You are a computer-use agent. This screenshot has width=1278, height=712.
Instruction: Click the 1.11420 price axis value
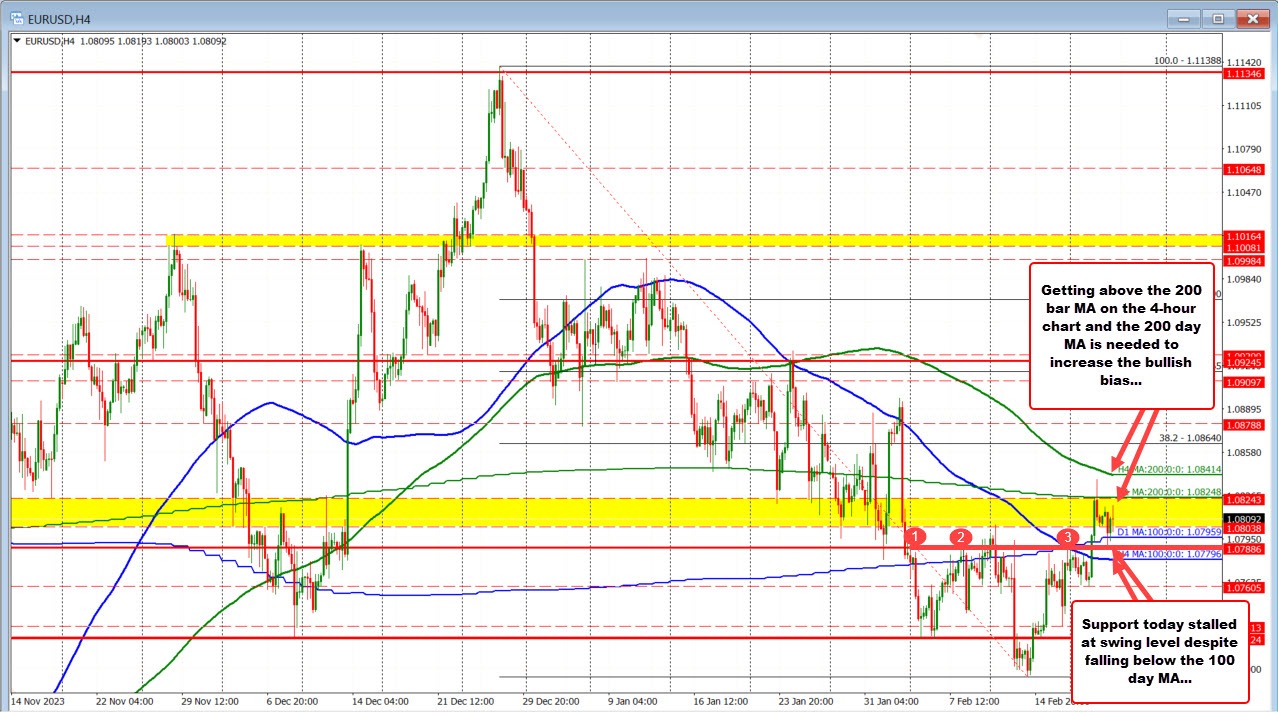[x=1244, y=61]
